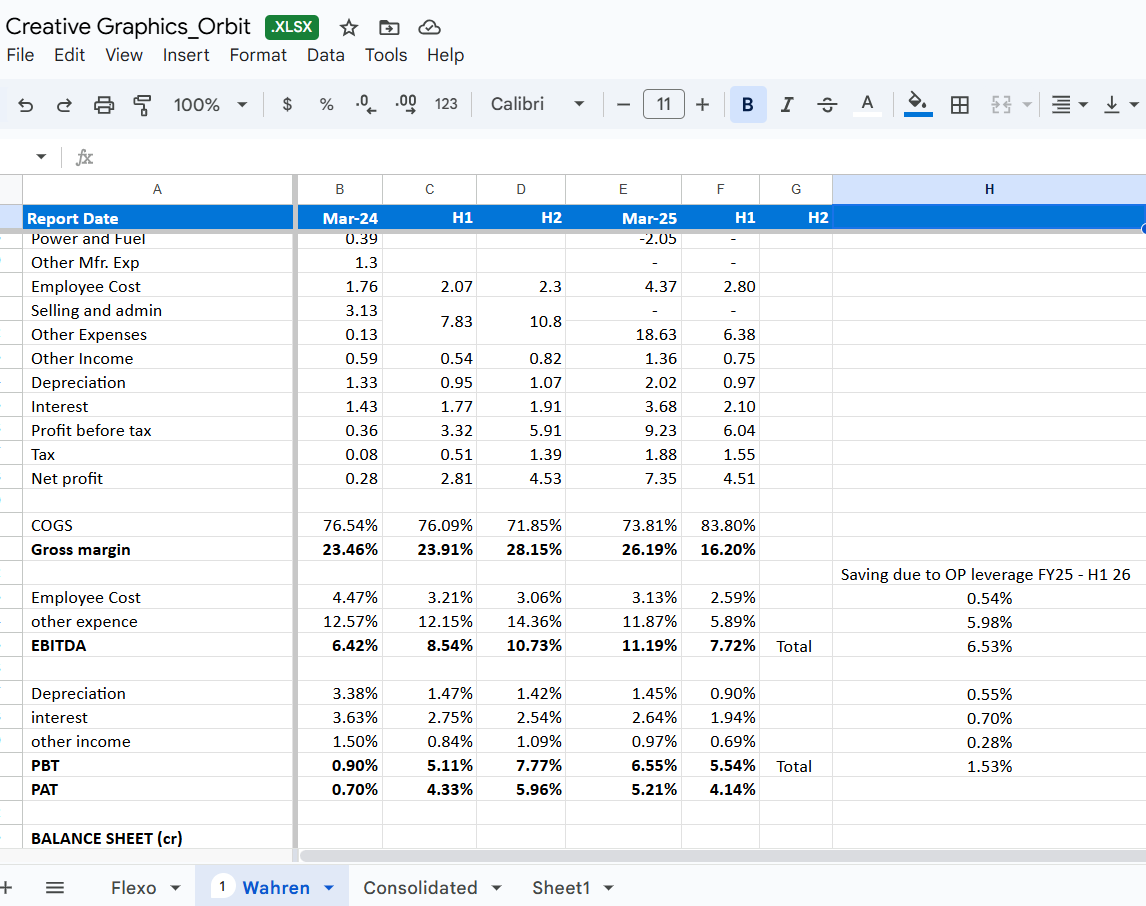Open the Name box dropdown arrow
This screenshot has height=906, width=1146.
pyautogui.click(x=41, y=157)
